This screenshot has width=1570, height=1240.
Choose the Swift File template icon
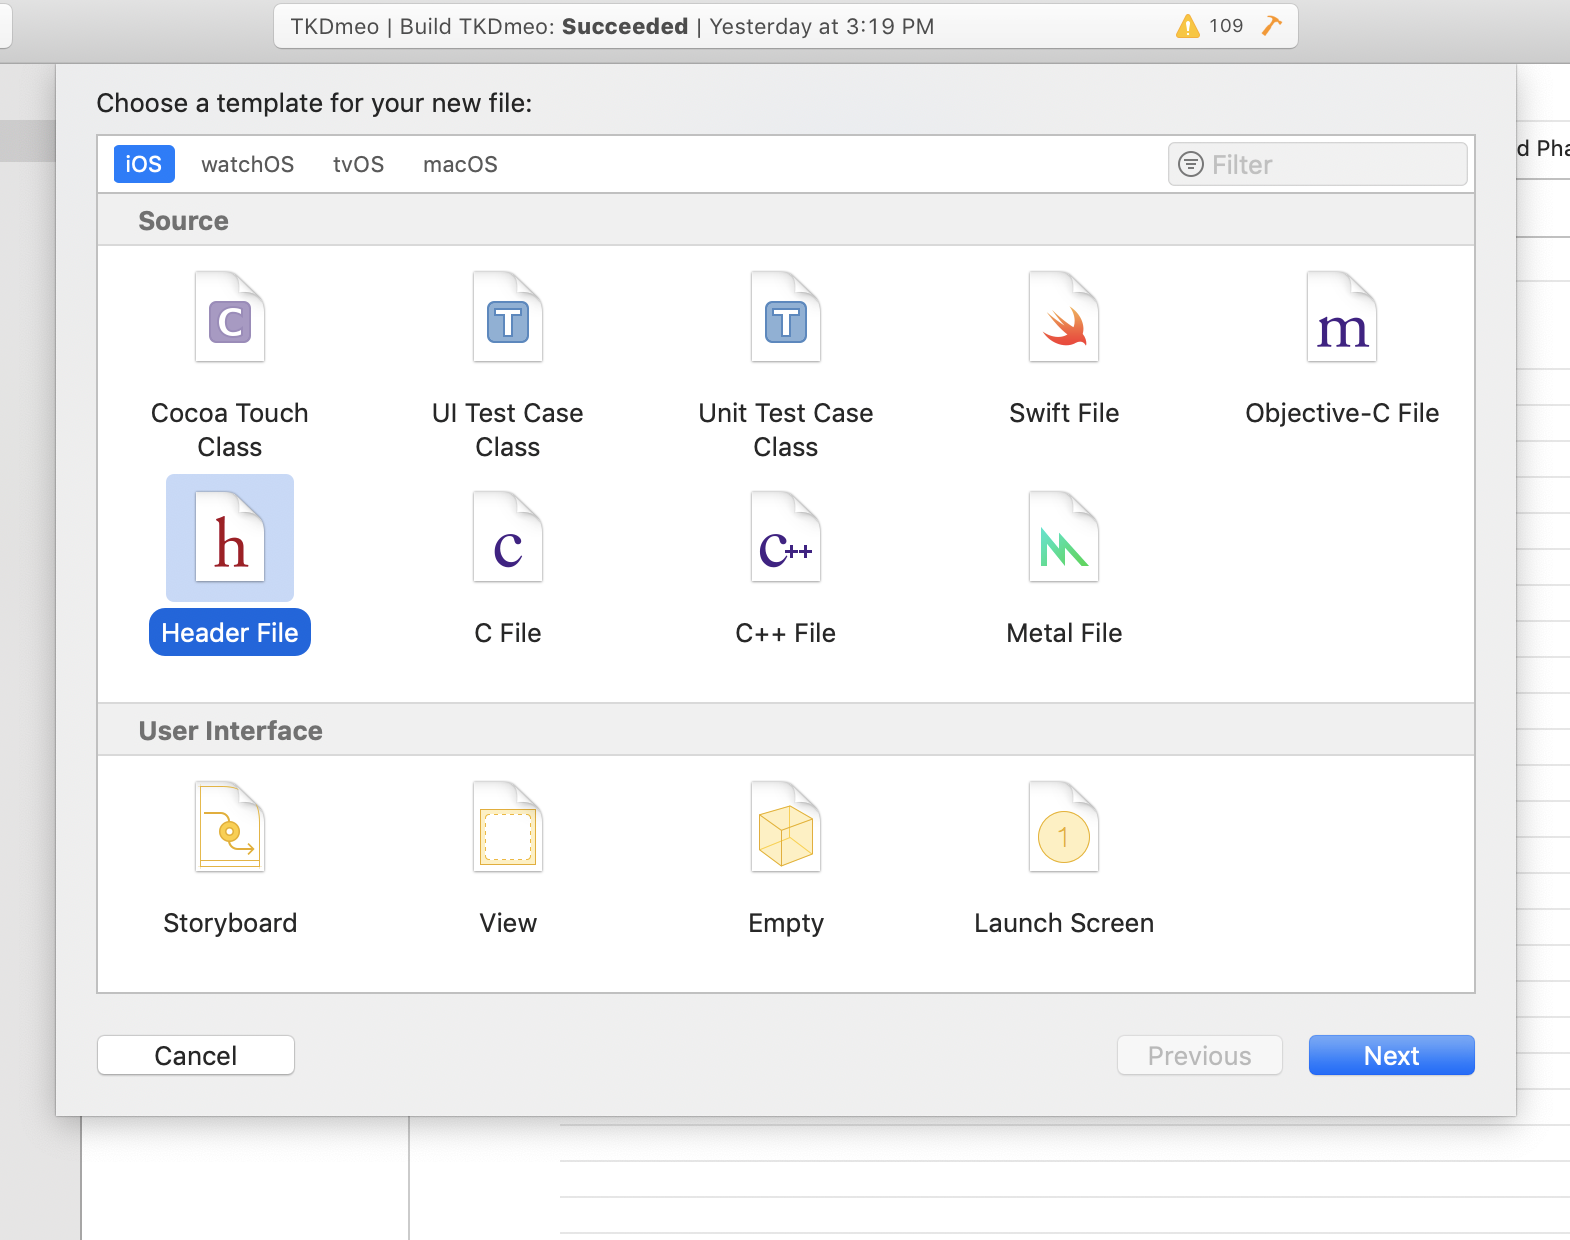(x=1064, y=317)
